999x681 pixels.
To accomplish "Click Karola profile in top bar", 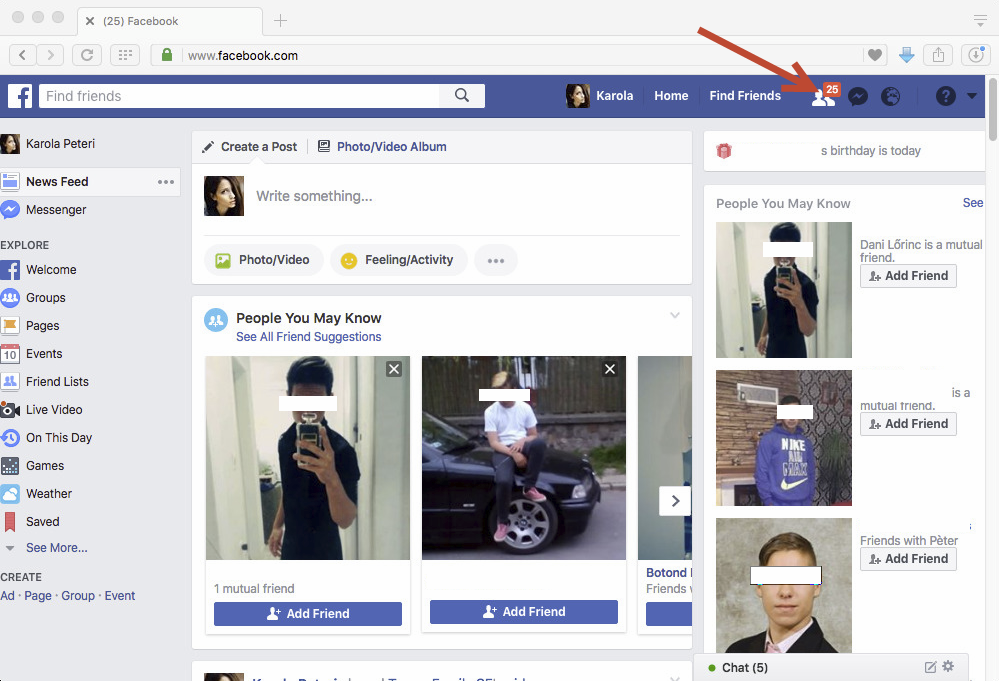I will (600, 96).
